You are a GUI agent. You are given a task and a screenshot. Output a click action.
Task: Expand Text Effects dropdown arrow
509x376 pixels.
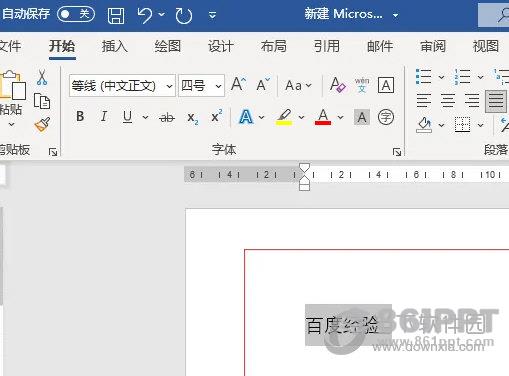(x=261, y=117)
